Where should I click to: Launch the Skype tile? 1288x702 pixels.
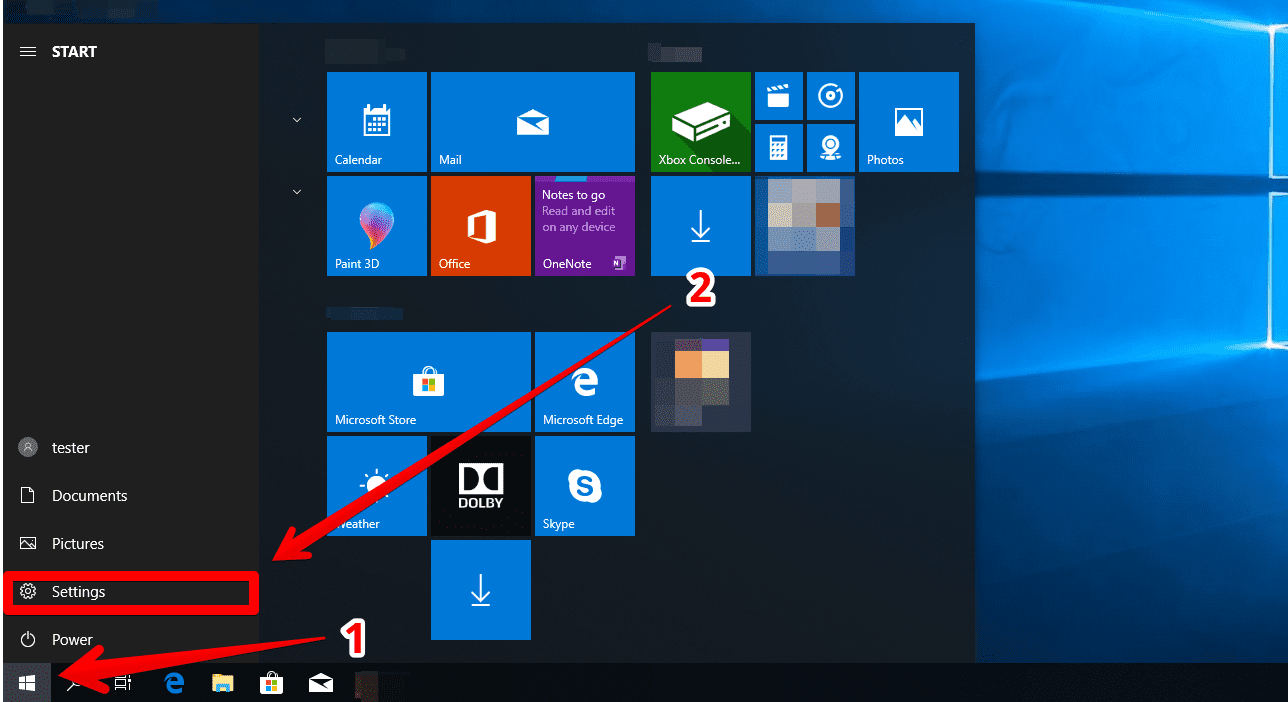[x=585, y=486]
